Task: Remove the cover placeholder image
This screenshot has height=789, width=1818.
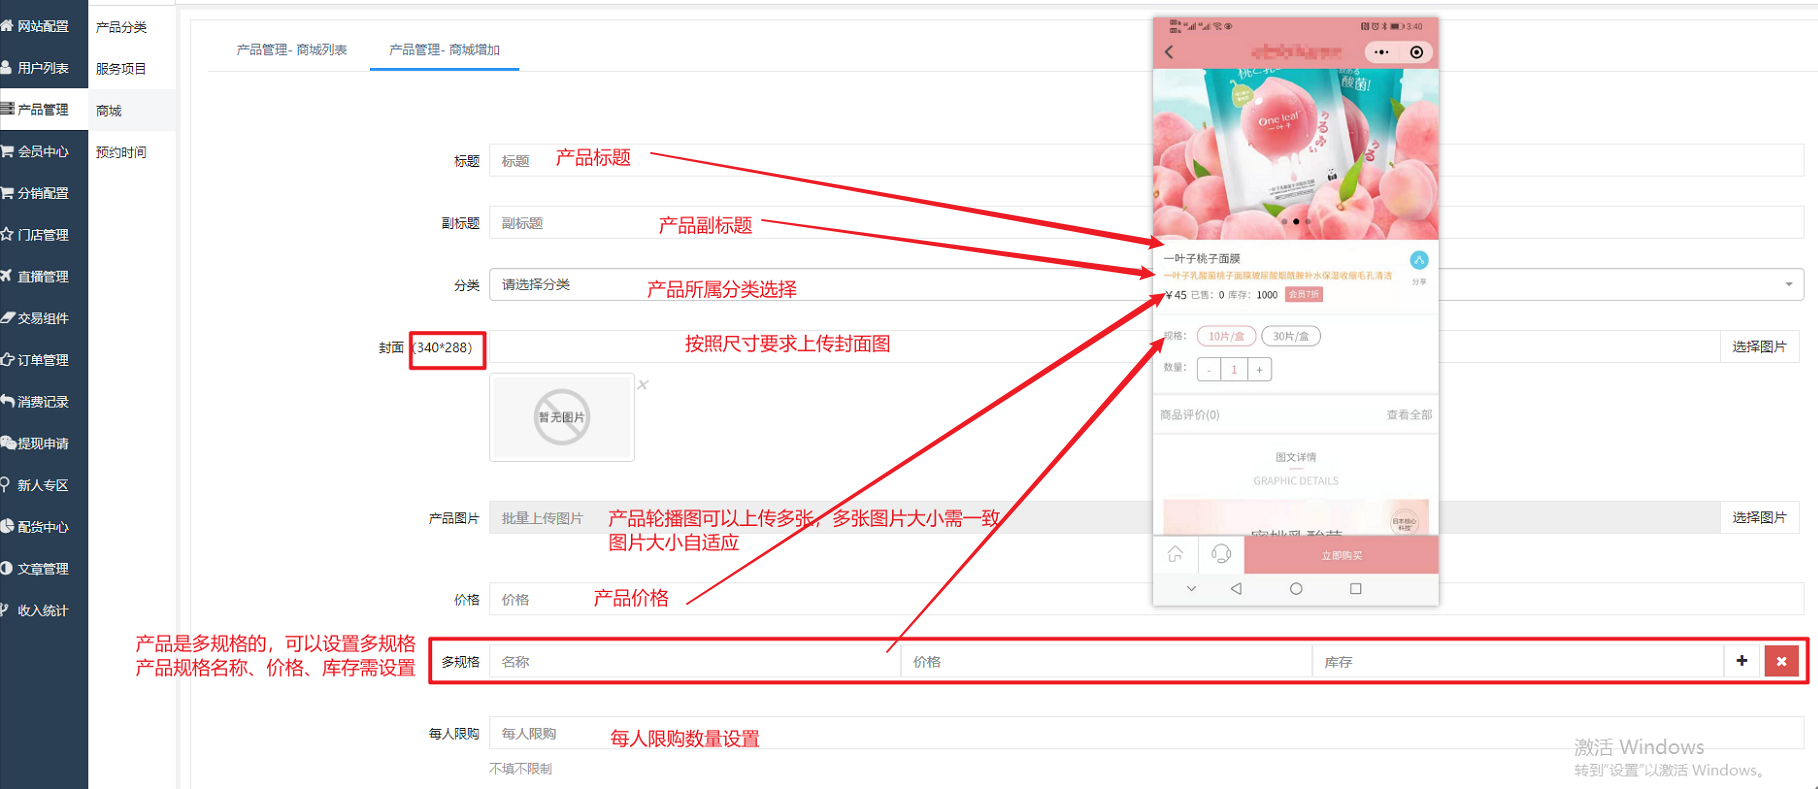Action: tap(643, 385)
